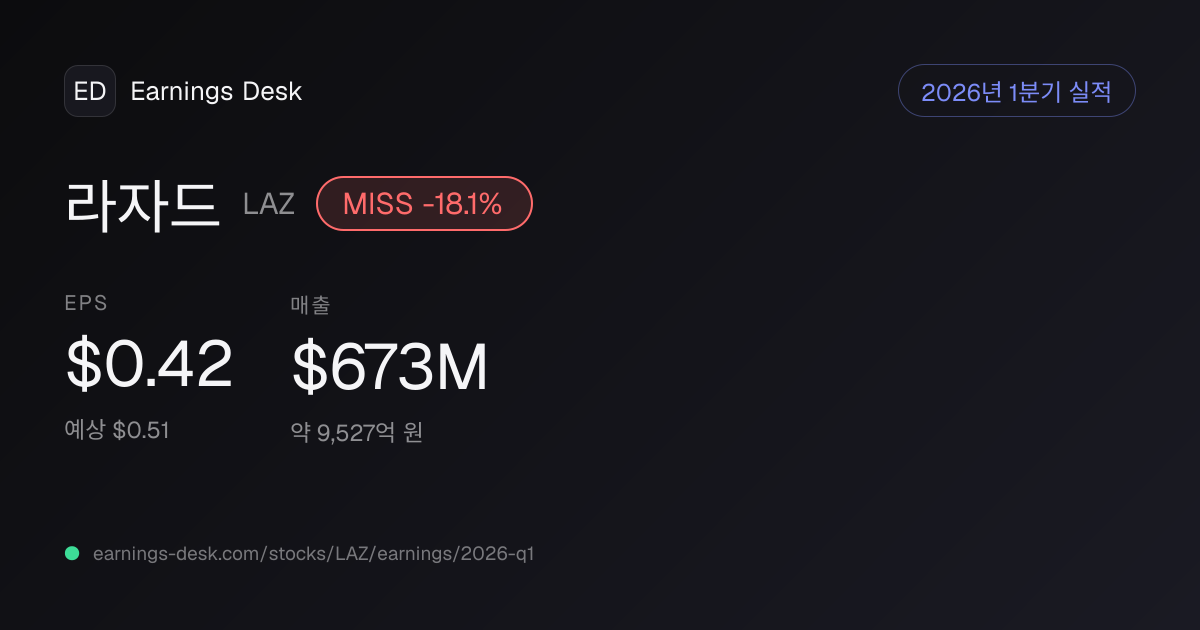Click the ED logo icon
The width and height of the screenshot is (1200, 630).
pyautogui.click(x=90, y=91)
